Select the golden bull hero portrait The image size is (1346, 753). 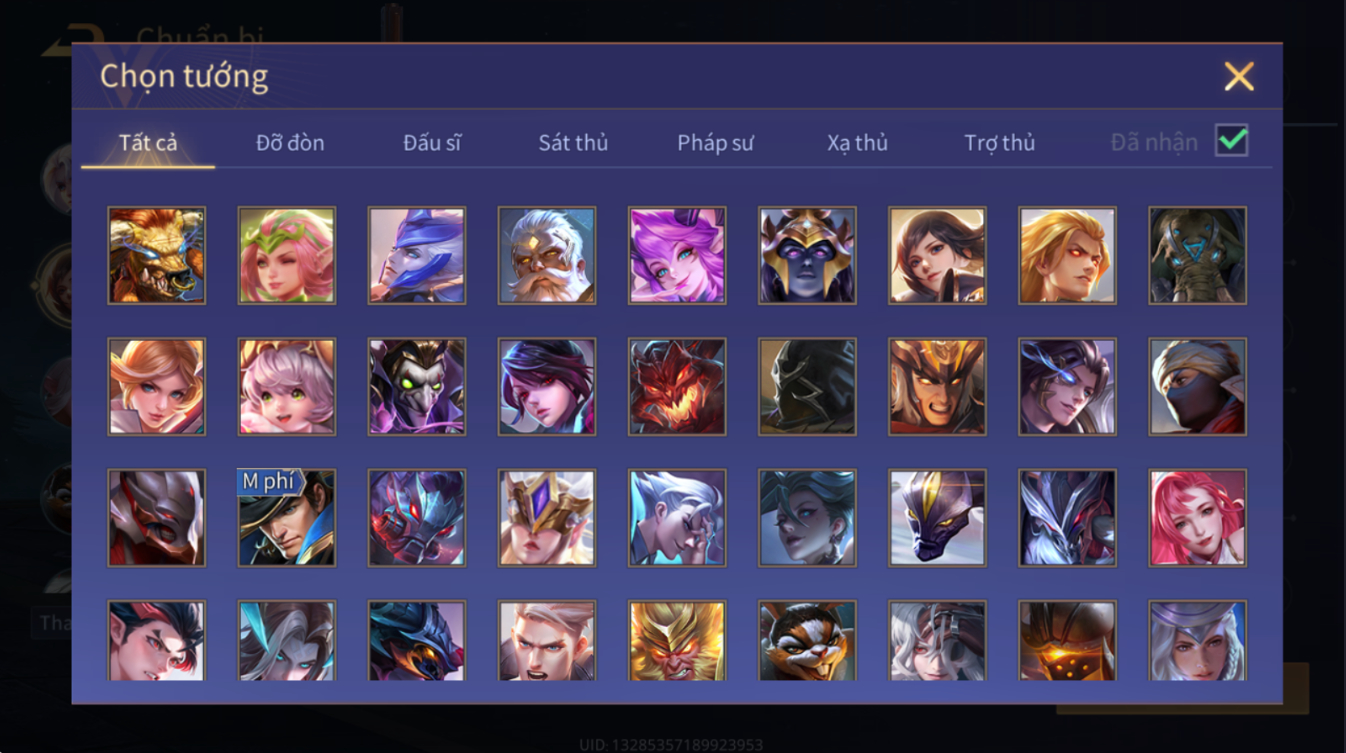(157, 255)
